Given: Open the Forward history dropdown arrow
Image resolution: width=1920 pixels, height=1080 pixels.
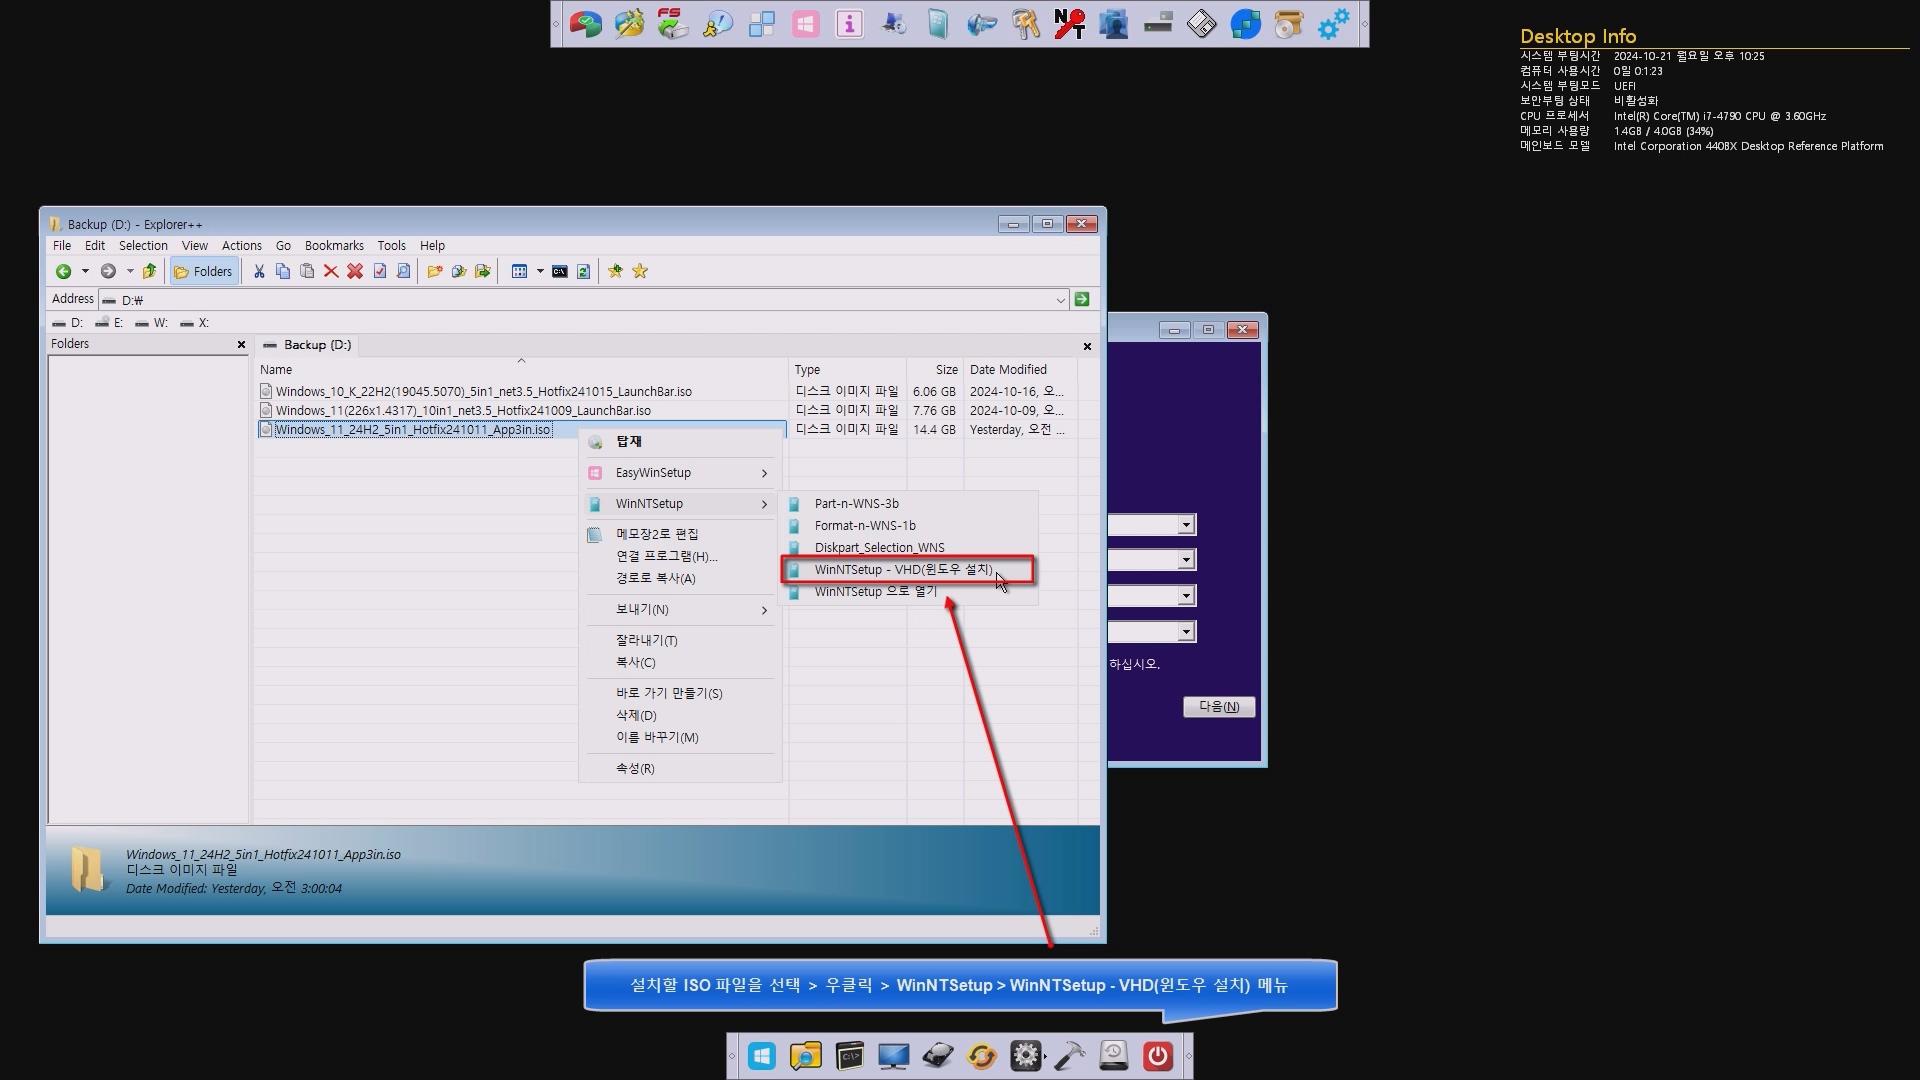Looking at the screenshot, I should (x=130, y=271).
